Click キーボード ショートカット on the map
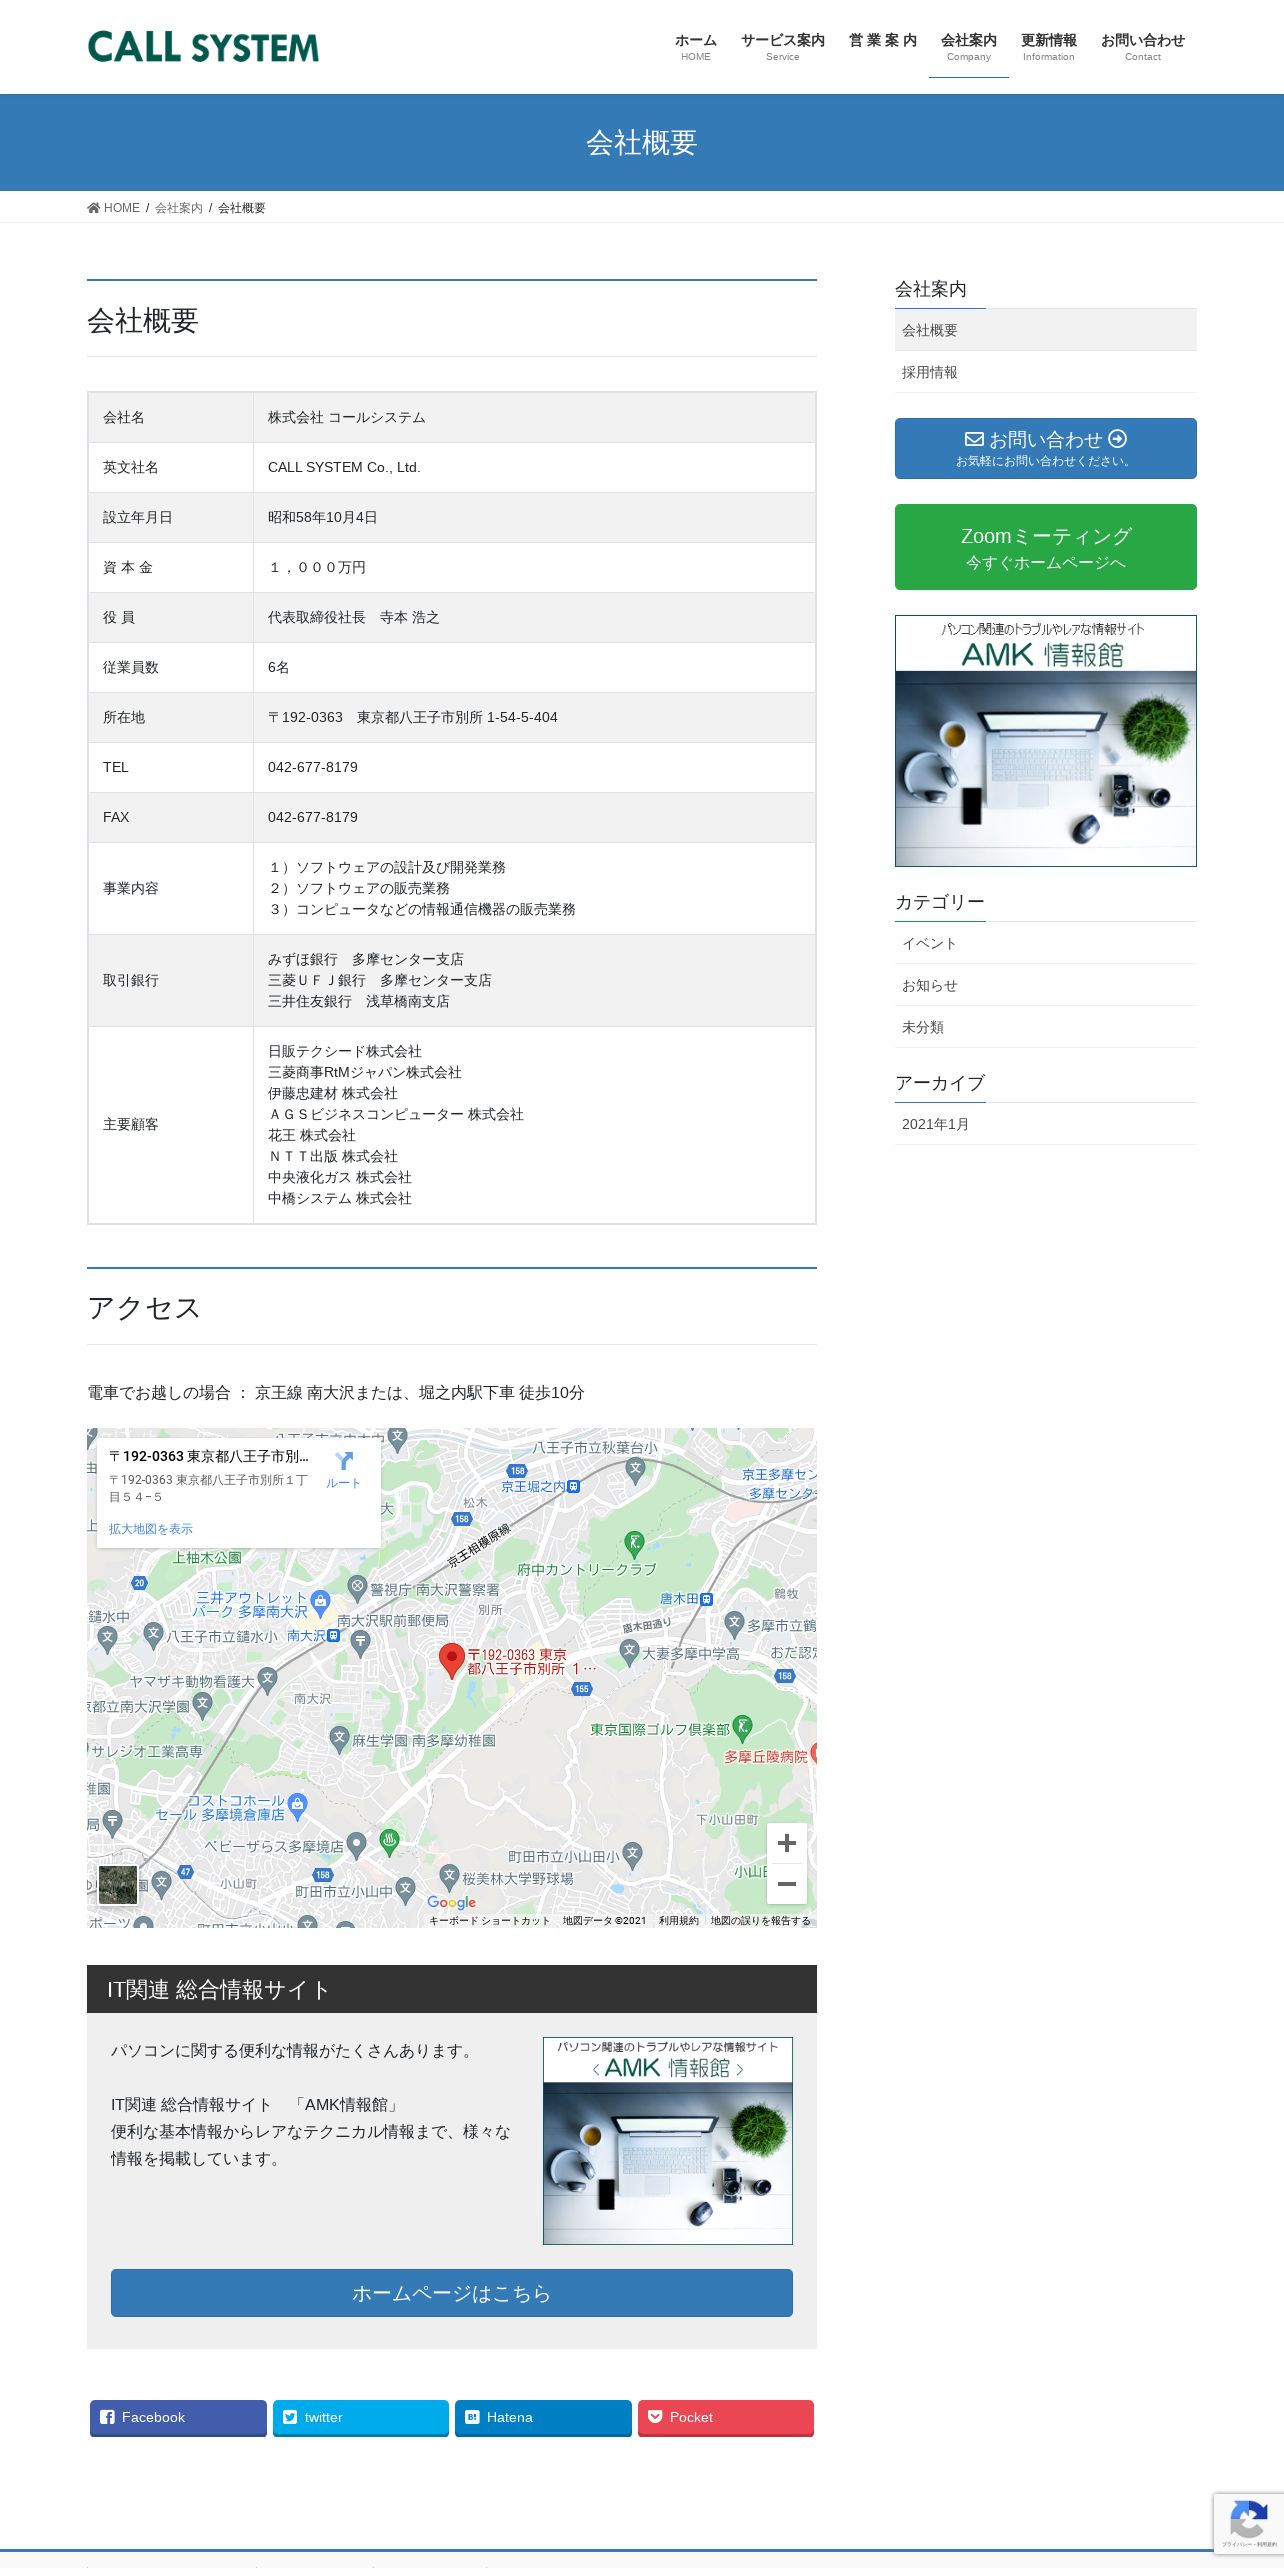 (x=489, y=1921)
